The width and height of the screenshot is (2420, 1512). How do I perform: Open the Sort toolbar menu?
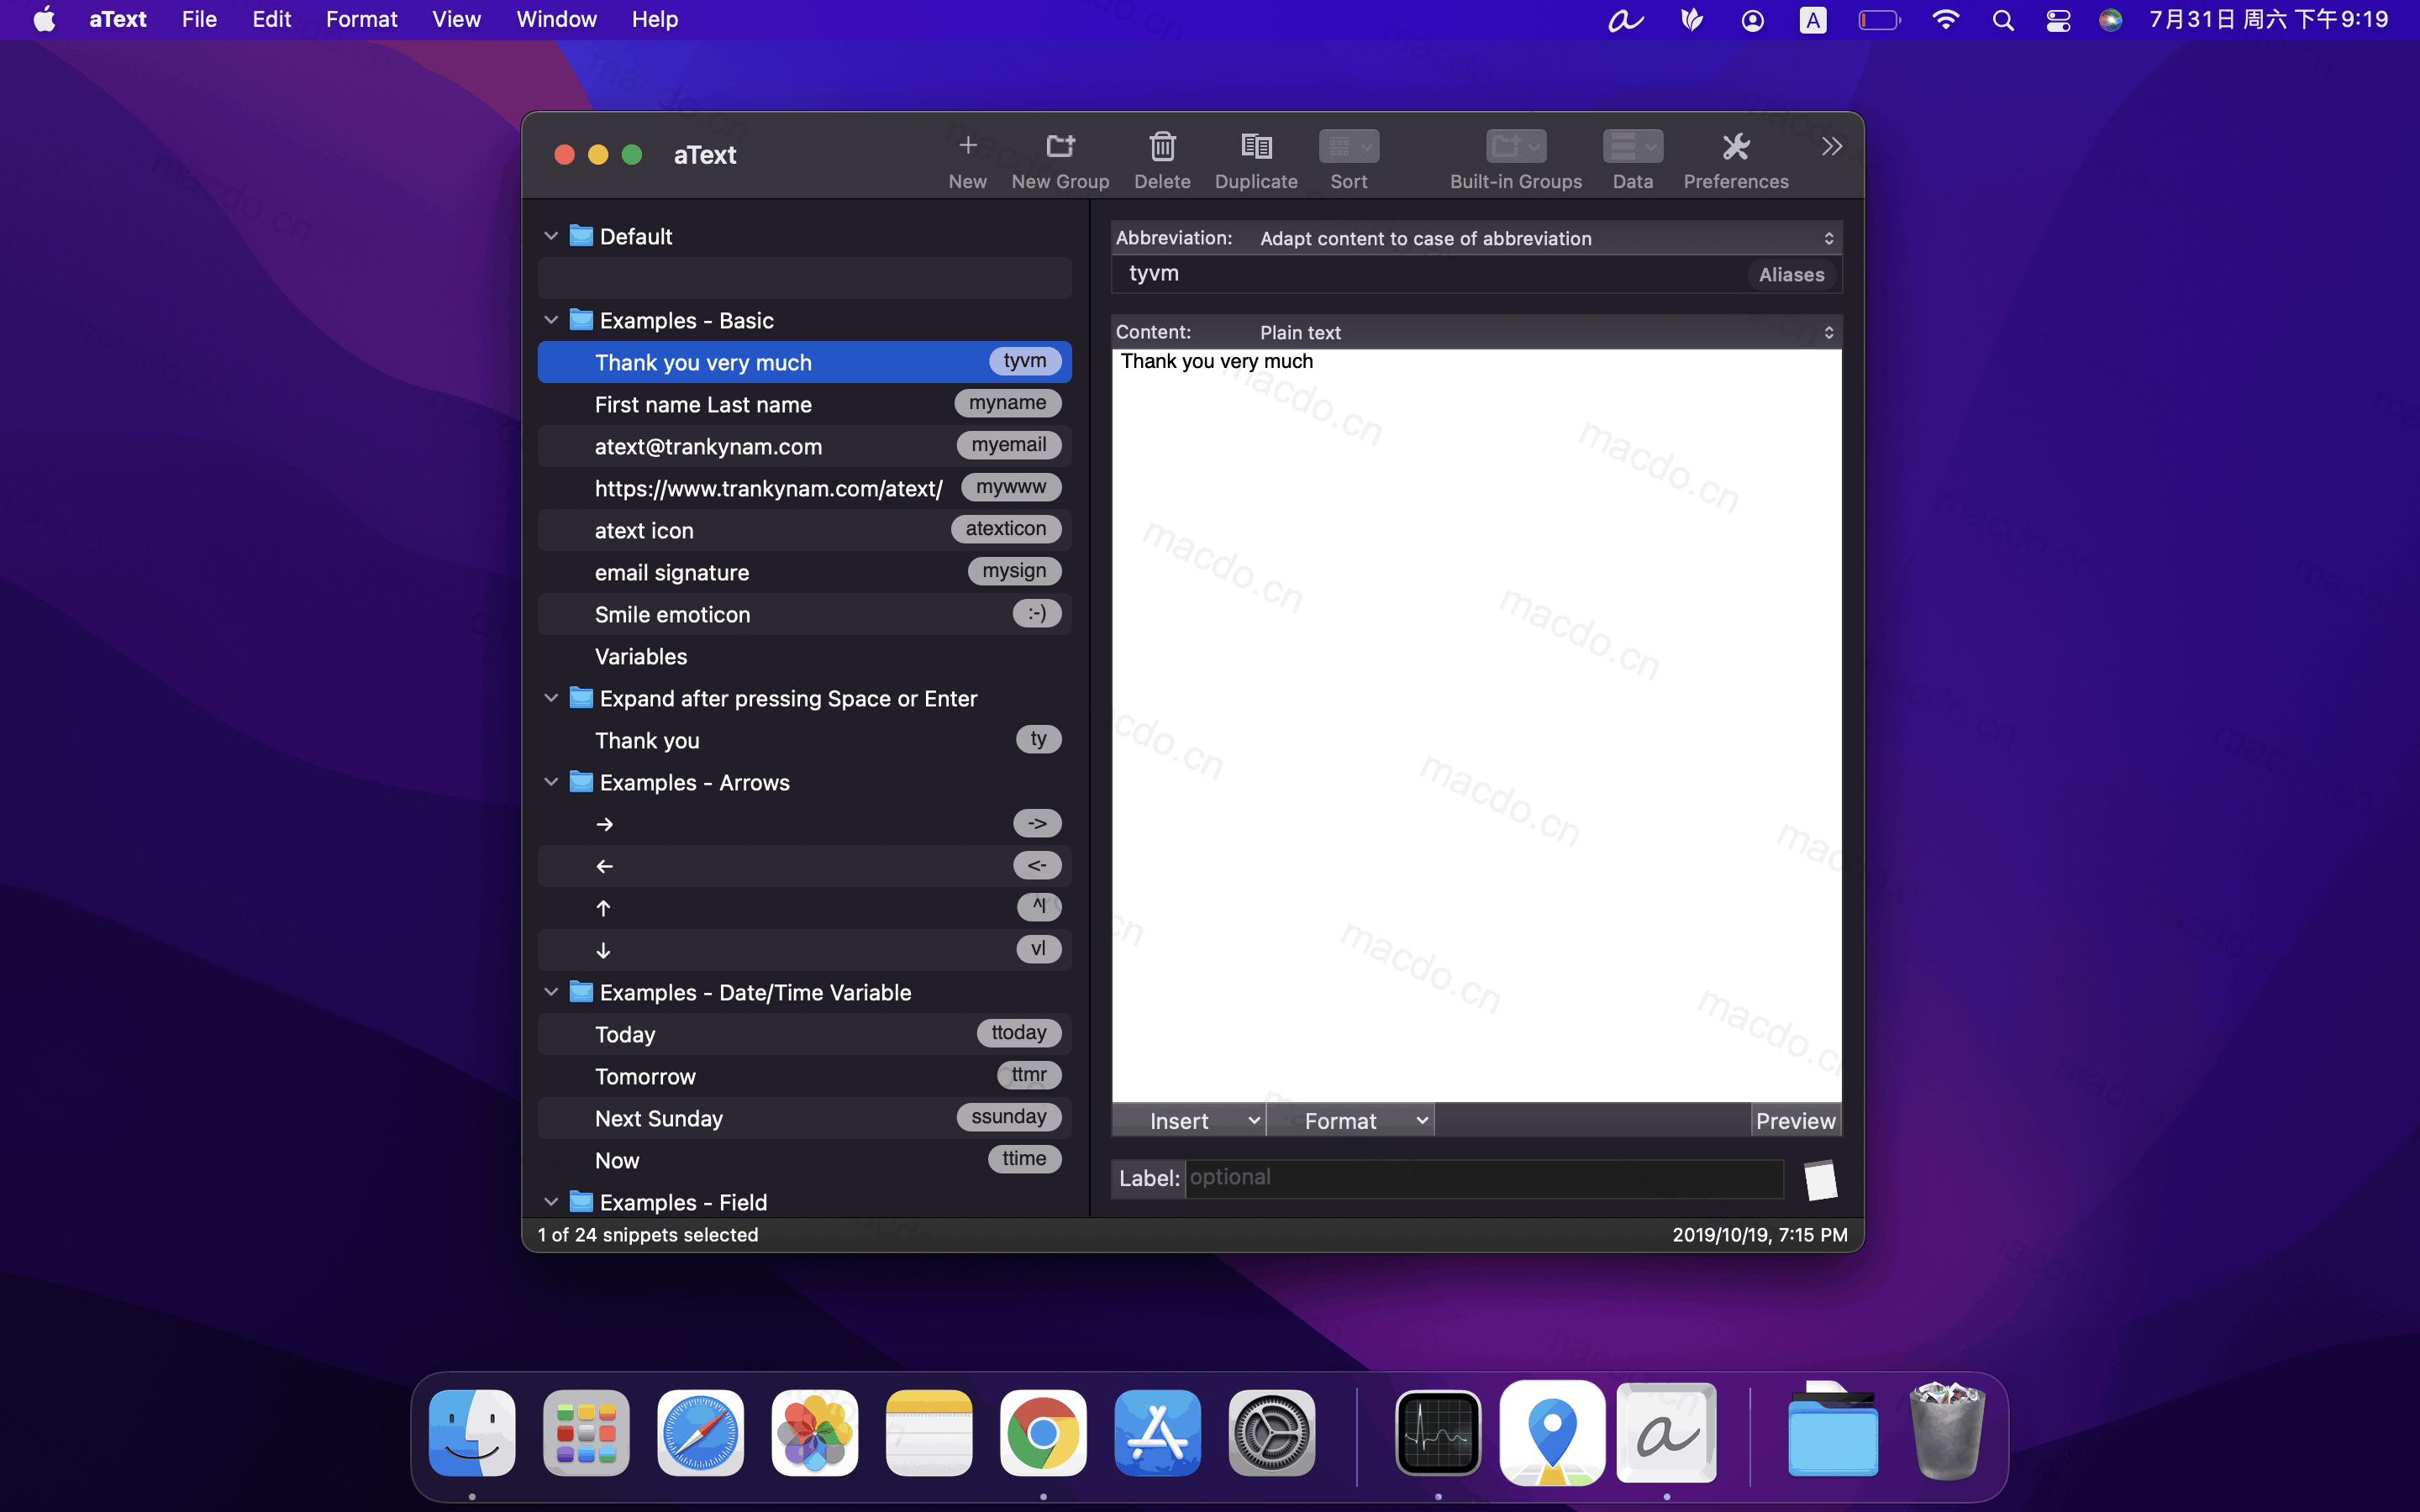[1348, 147]
